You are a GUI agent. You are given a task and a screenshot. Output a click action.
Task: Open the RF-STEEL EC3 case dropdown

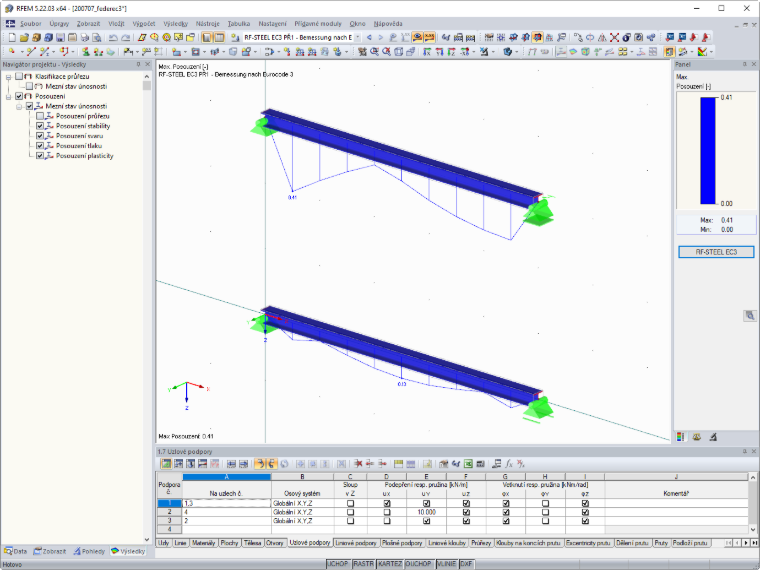pos(358,37)
